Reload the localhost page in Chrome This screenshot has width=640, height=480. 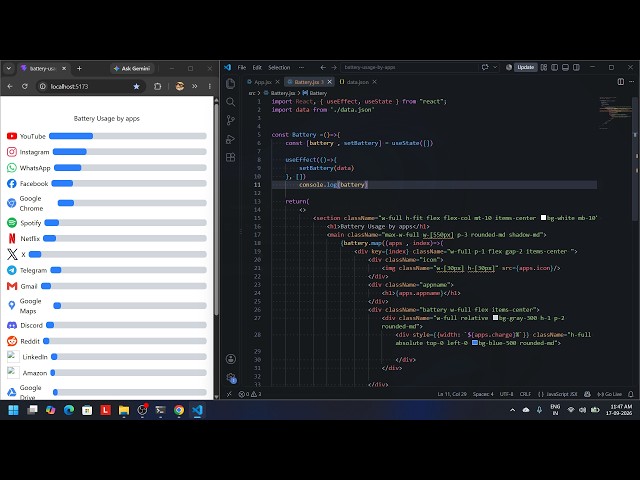(24, 87)
